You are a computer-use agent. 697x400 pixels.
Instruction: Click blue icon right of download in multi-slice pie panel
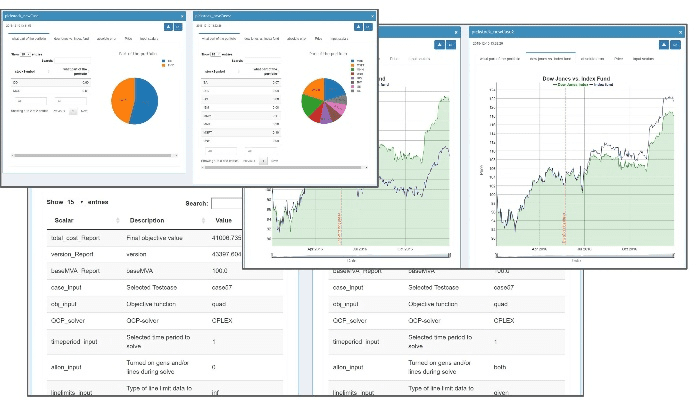[369, 27]
